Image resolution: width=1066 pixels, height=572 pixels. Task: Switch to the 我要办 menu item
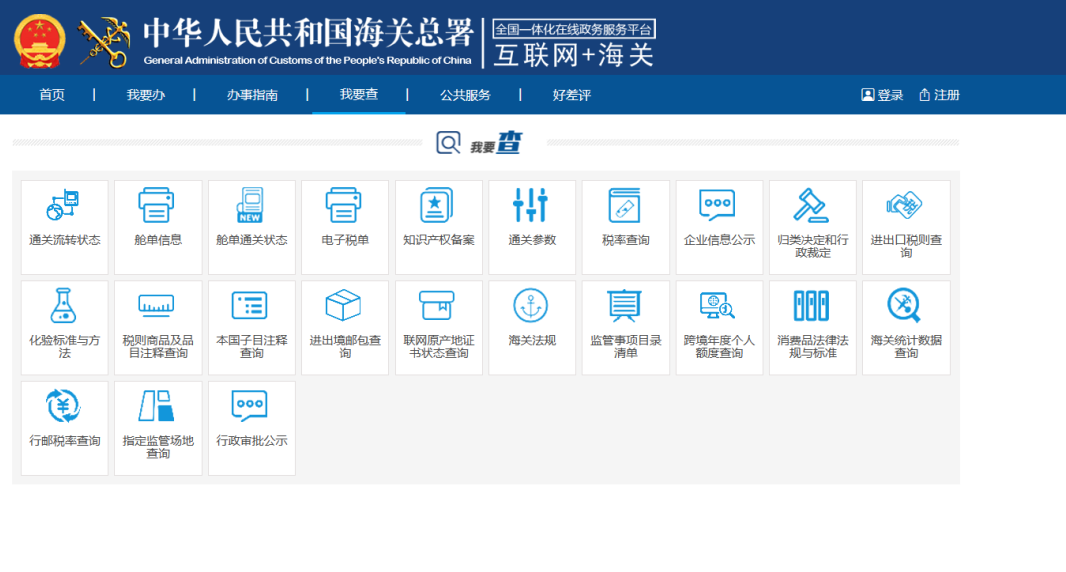click(x=145, y=95)
